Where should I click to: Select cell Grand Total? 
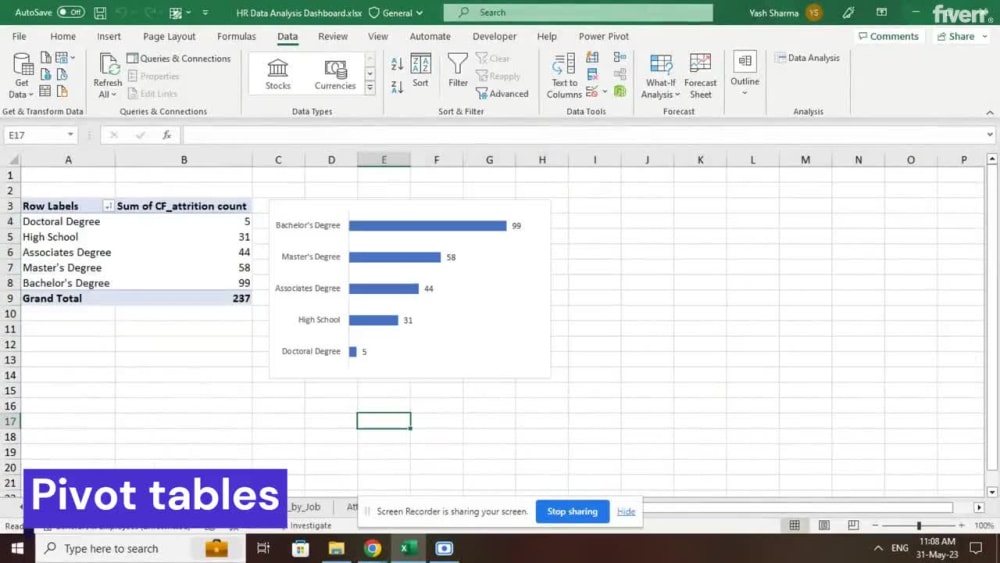pyautogui.click(x=68, y=298)
